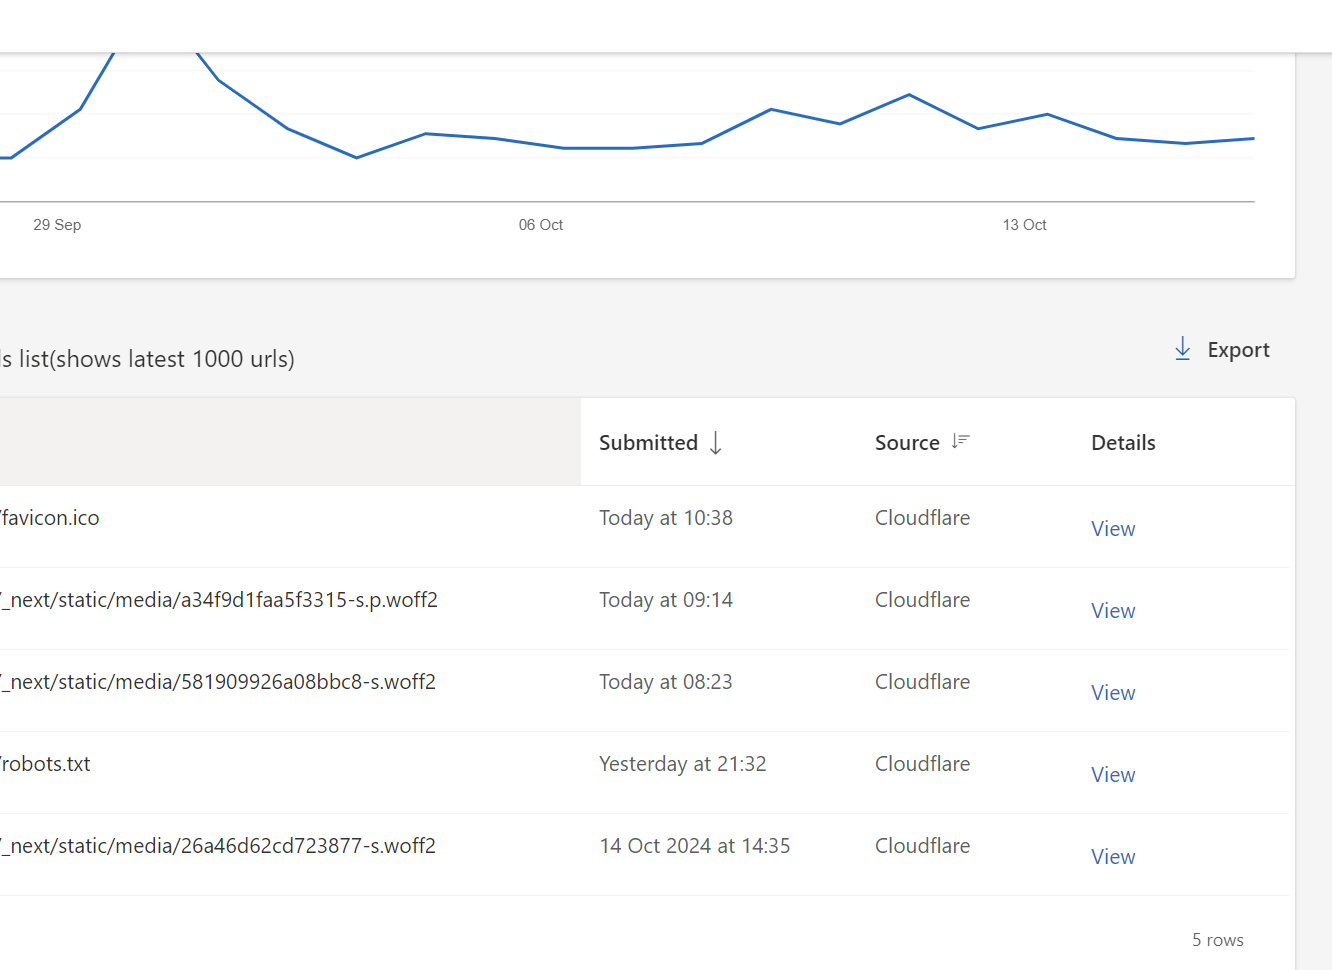The image size is (1332, 970).
Task: Click the Submitted column header text
Action: (648, 443)
